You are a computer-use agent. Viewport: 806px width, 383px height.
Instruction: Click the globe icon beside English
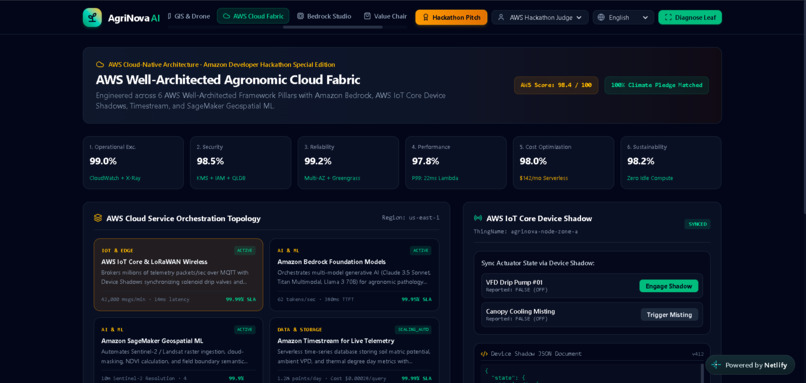601,17
